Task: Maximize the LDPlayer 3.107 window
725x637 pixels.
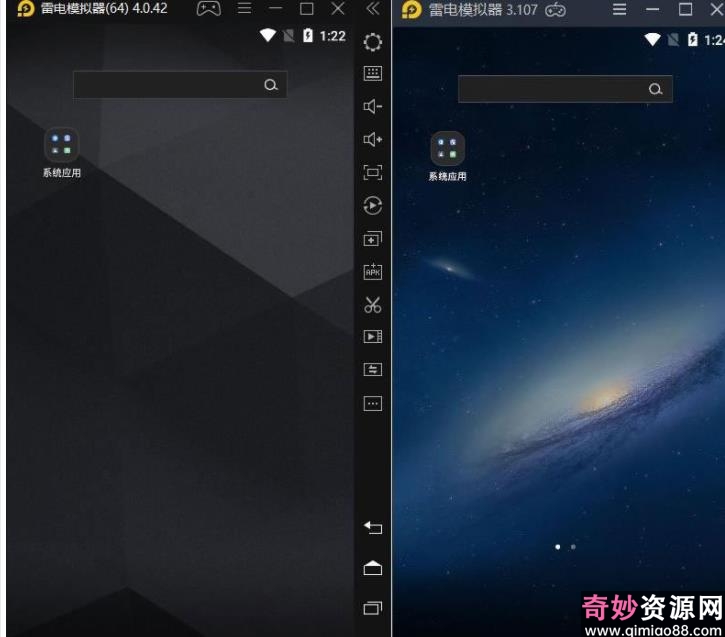Action: (685, 9)
